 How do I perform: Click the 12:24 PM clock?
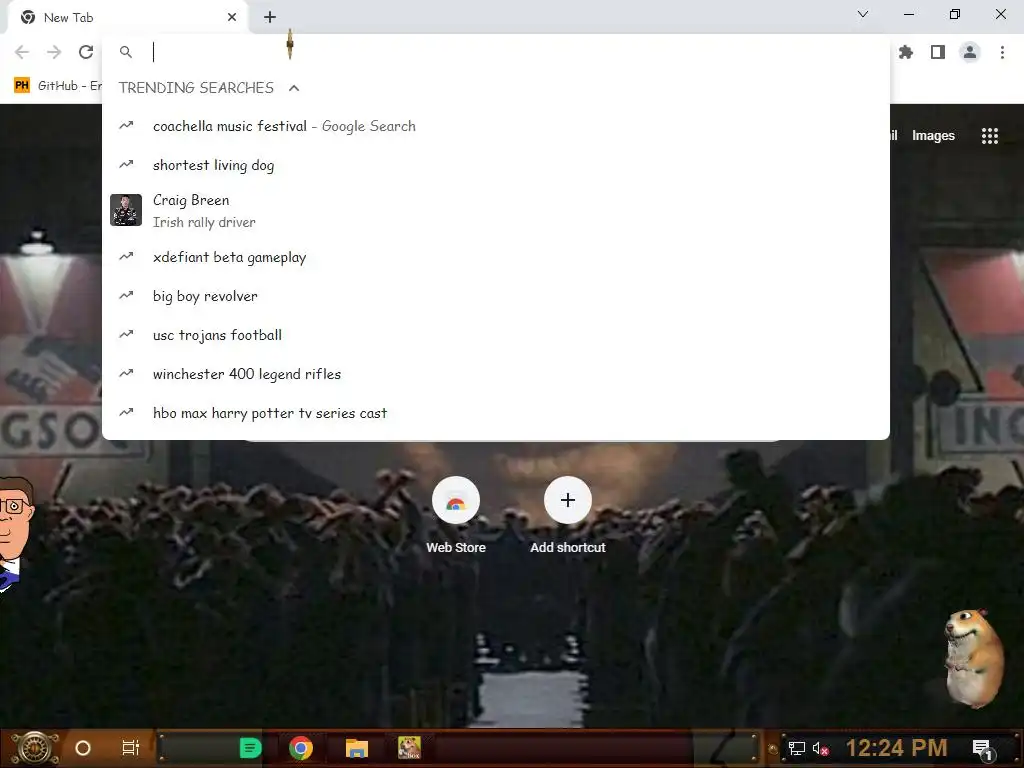click(896, 748)
